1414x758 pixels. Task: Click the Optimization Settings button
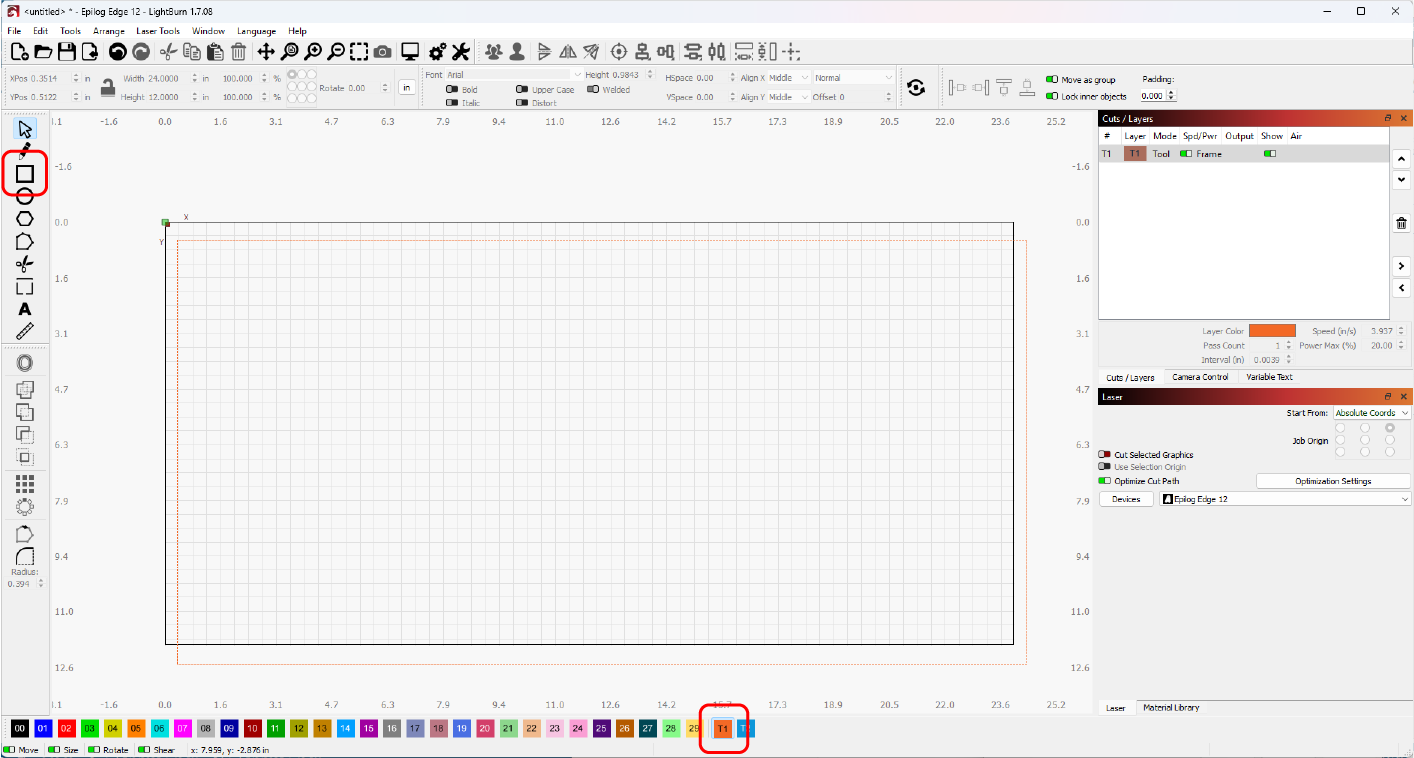point(1333,480)
